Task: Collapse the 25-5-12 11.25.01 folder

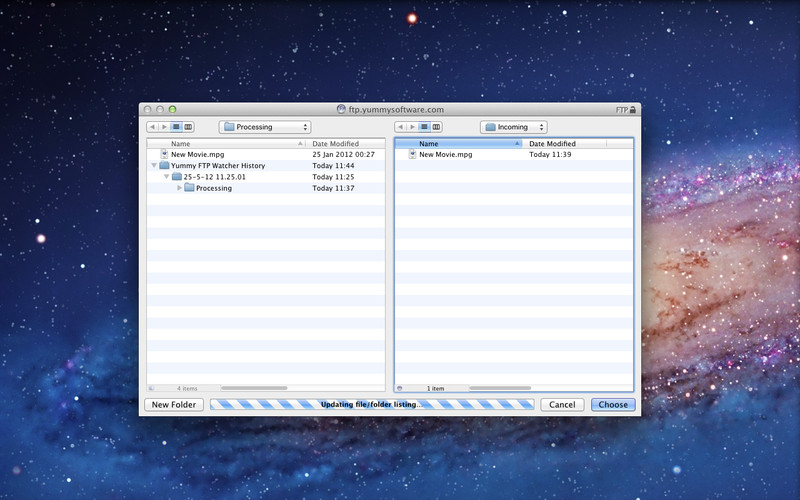Action: [x=166, y=177]
